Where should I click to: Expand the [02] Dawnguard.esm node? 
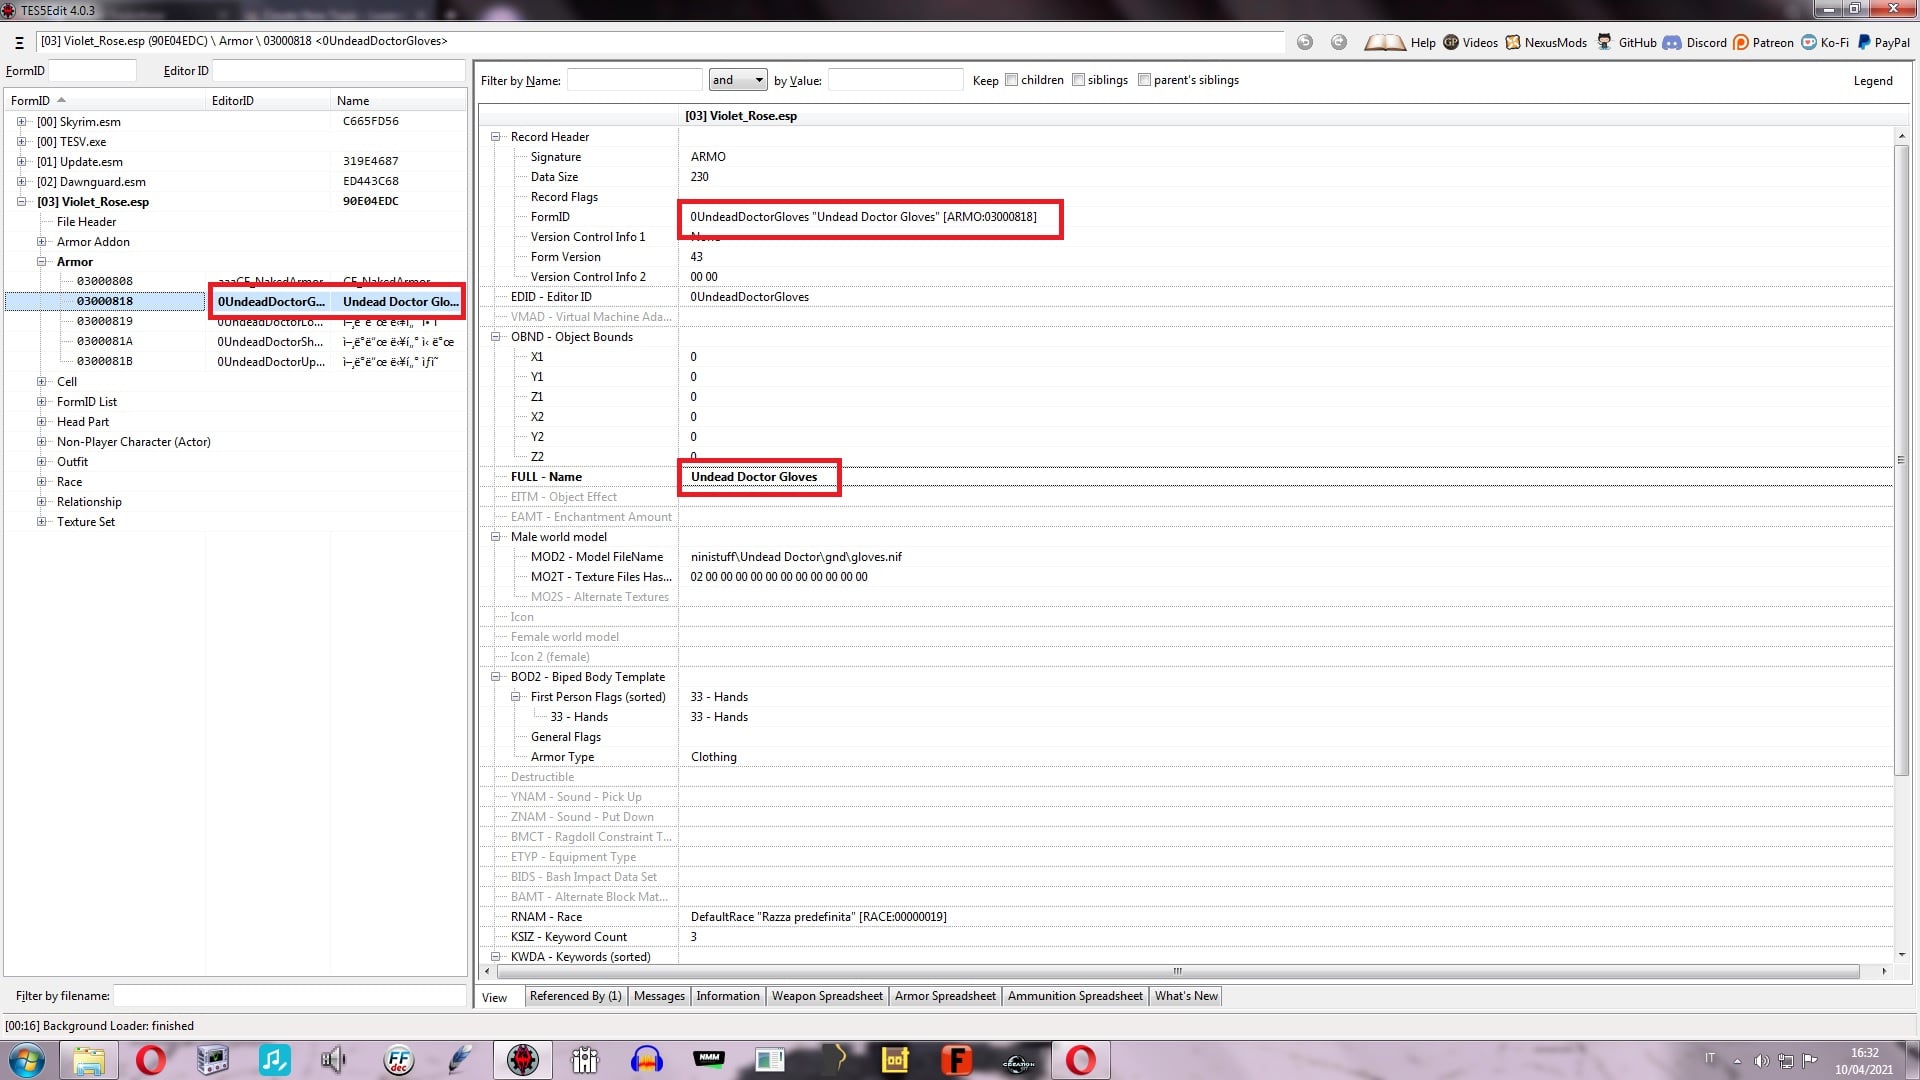(21, 182)
